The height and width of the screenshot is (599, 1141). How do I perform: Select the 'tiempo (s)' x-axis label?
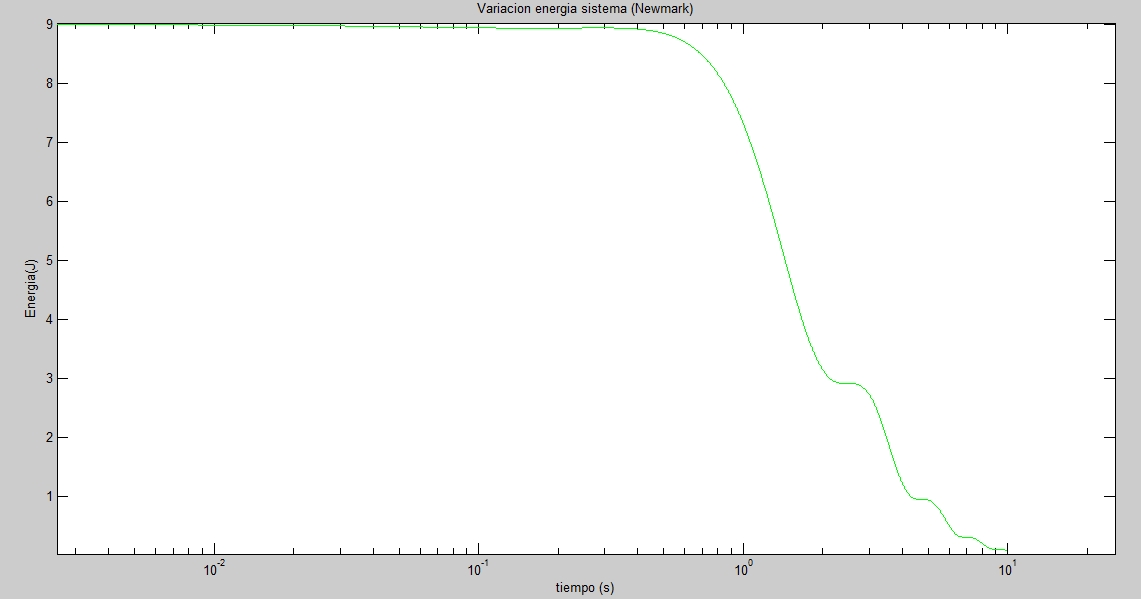585,588
